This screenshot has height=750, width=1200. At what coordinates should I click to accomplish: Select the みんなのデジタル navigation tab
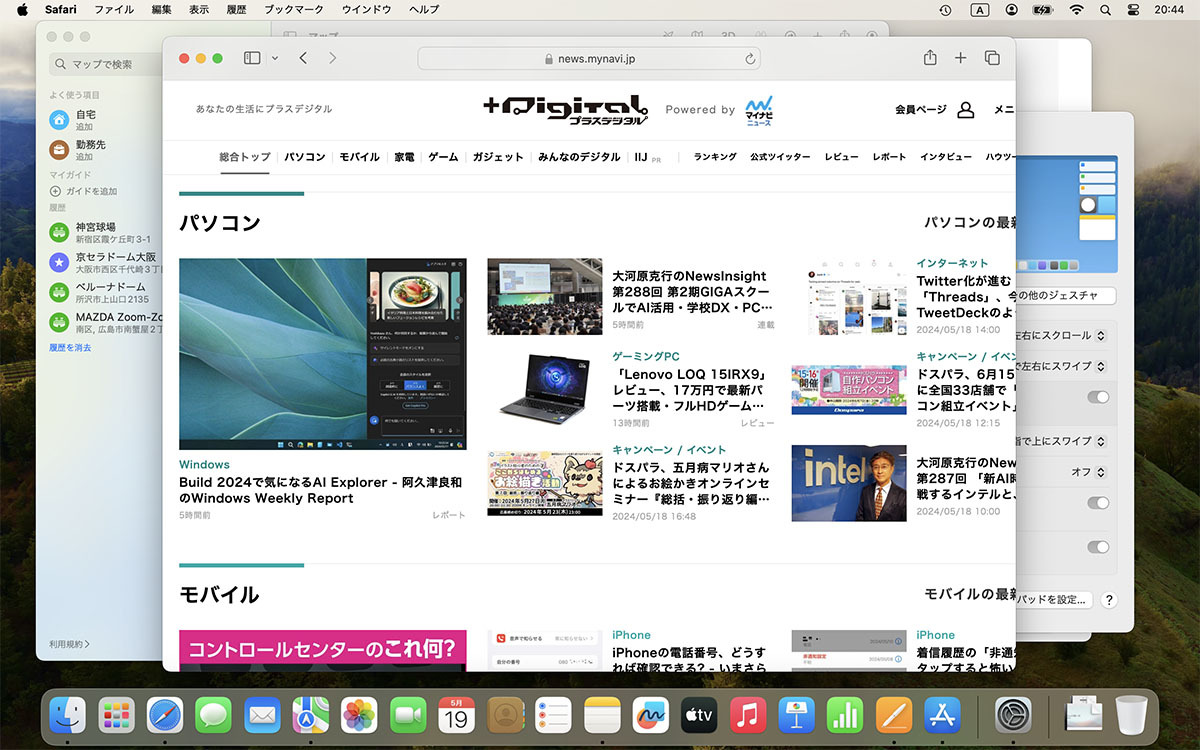click(x=579, y=157)
